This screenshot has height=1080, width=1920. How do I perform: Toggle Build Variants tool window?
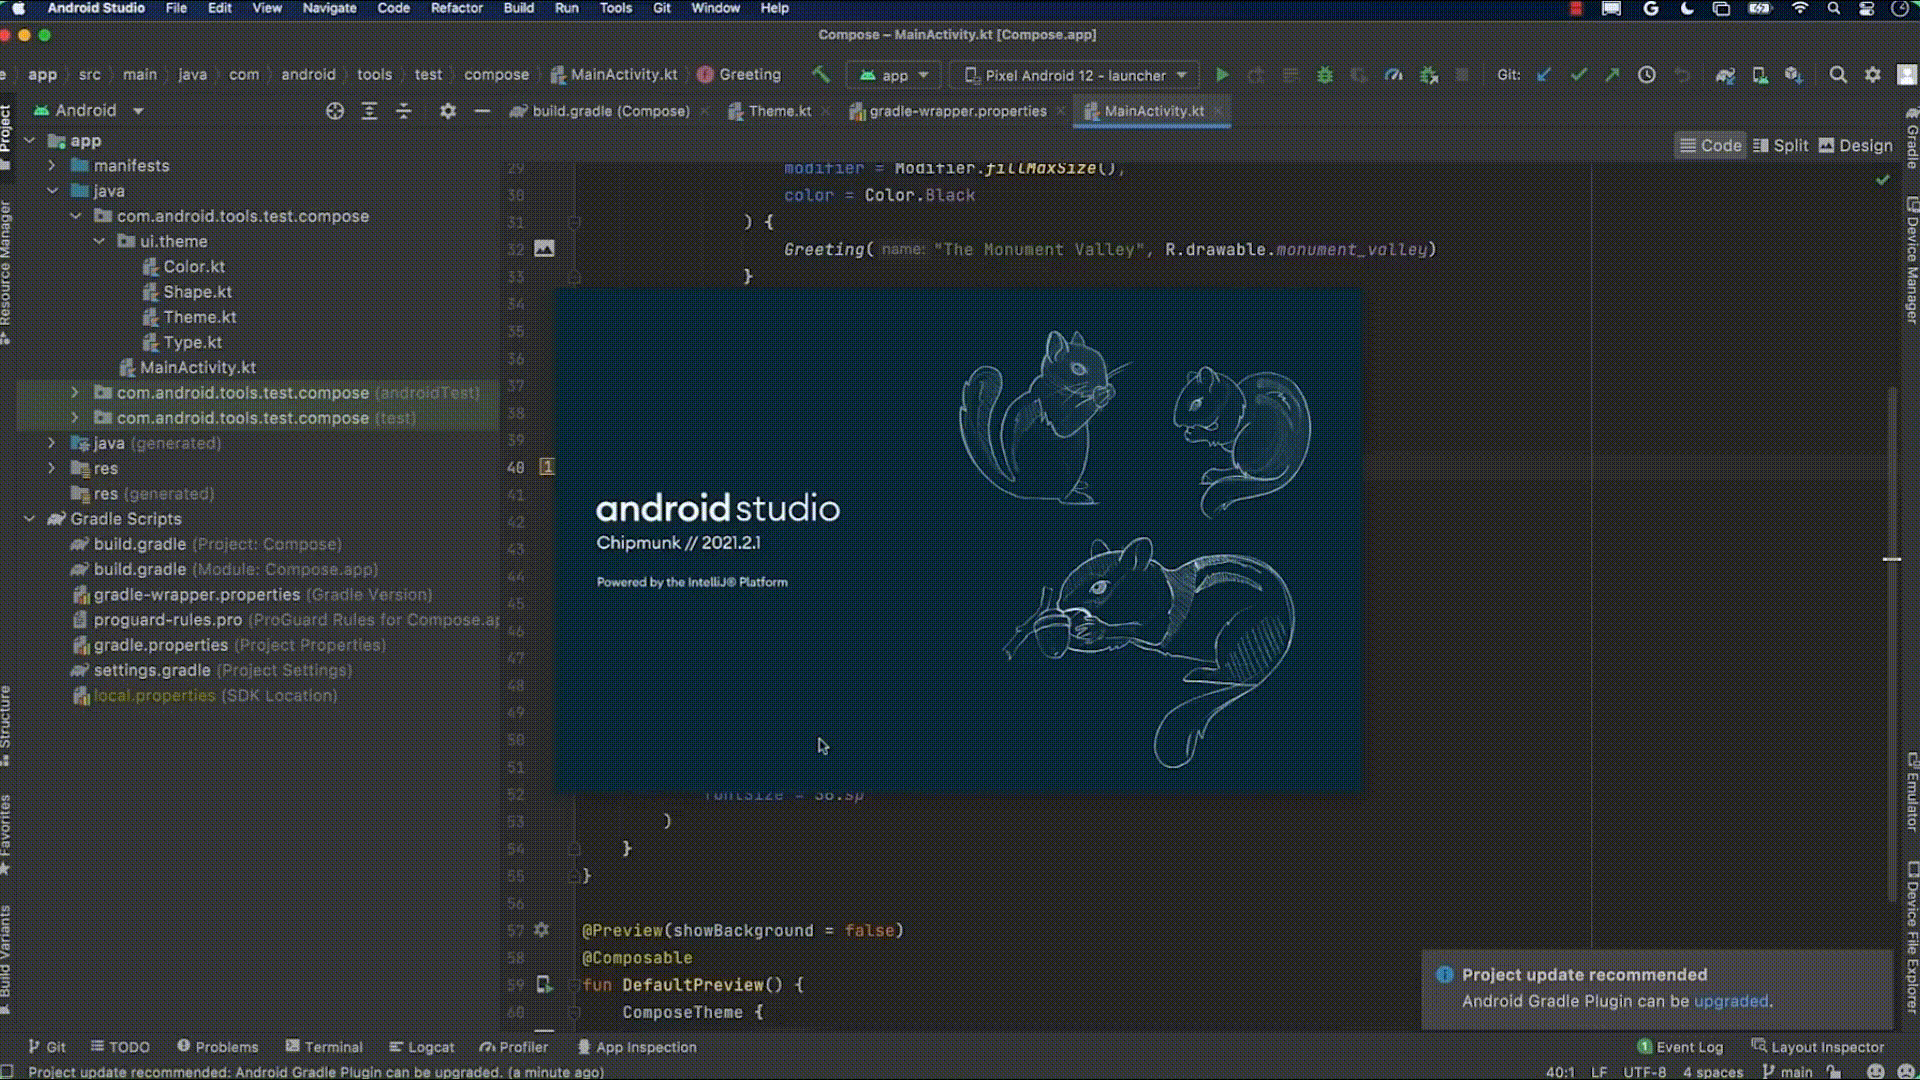point(6,960)
